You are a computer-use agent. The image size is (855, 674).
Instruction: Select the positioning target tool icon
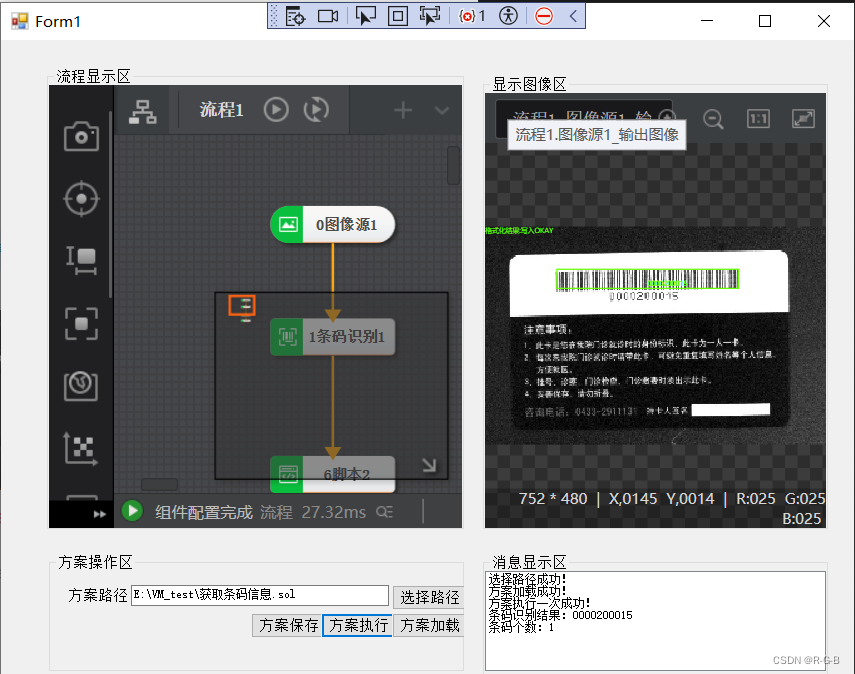(x=81, y=198)
